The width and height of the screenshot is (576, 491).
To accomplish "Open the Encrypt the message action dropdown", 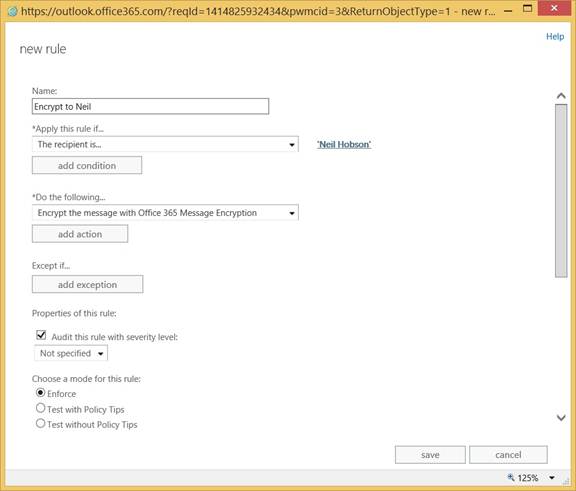I will coord(165,213).
